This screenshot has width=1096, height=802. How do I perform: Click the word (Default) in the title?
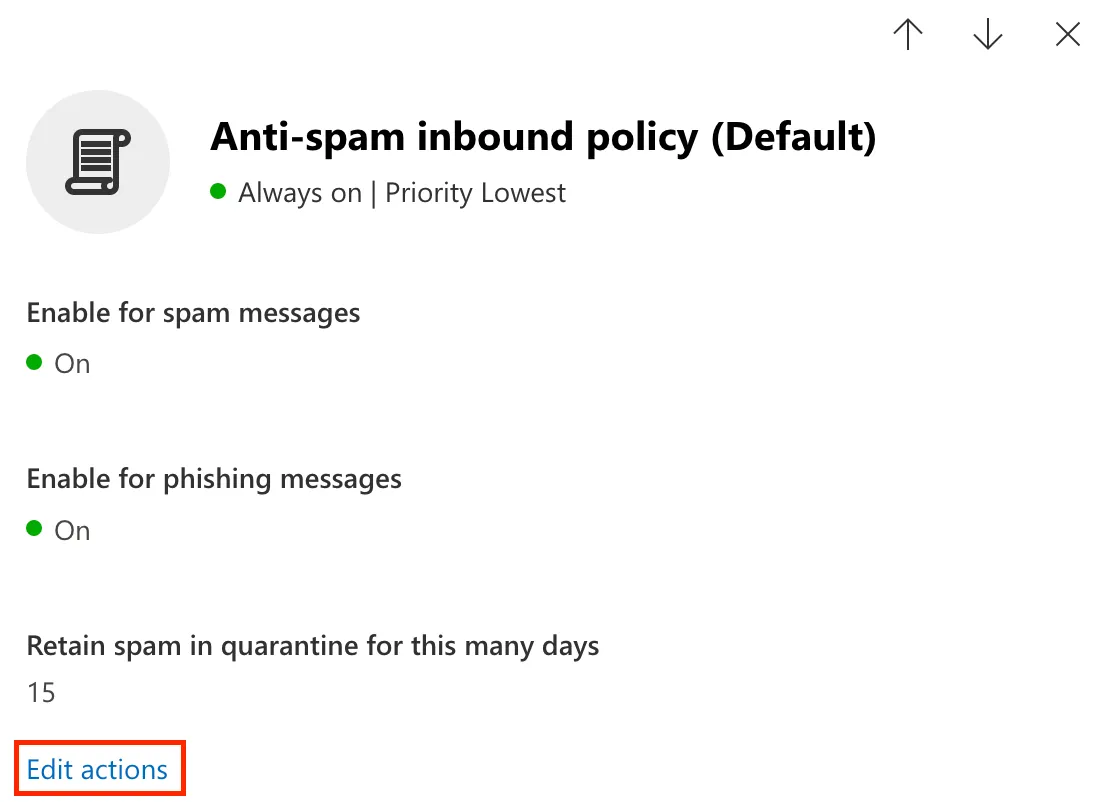[793, 137]
